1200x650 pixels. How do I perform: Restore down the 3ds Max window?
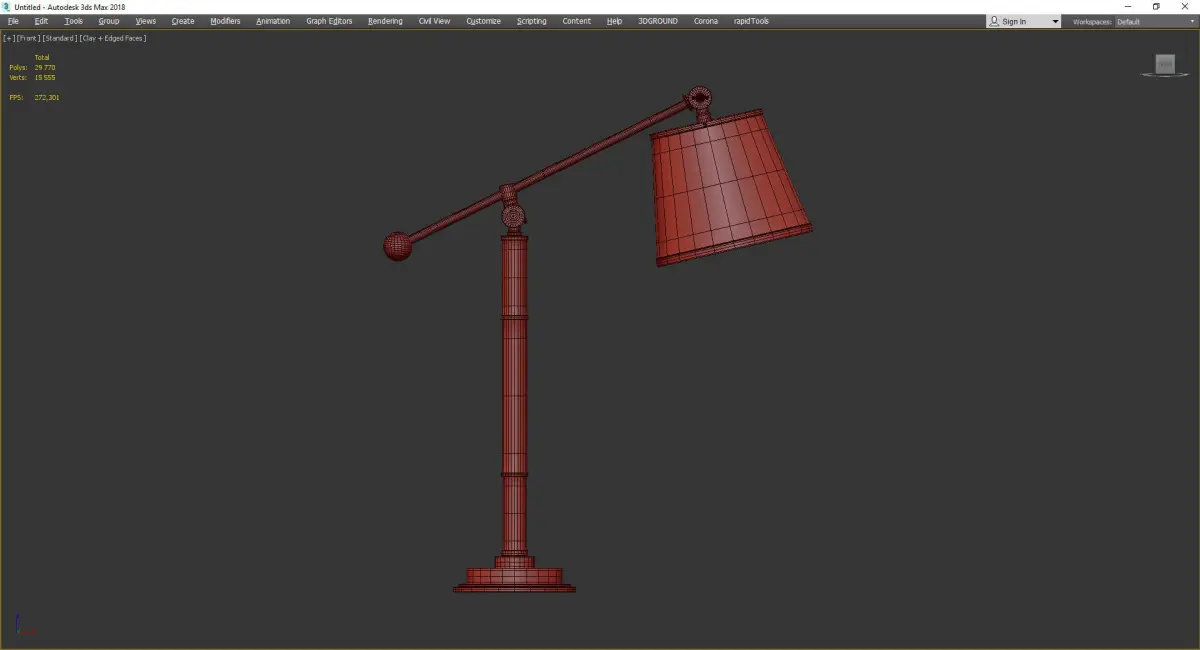pyautogui.click(x=1156, y=6)
